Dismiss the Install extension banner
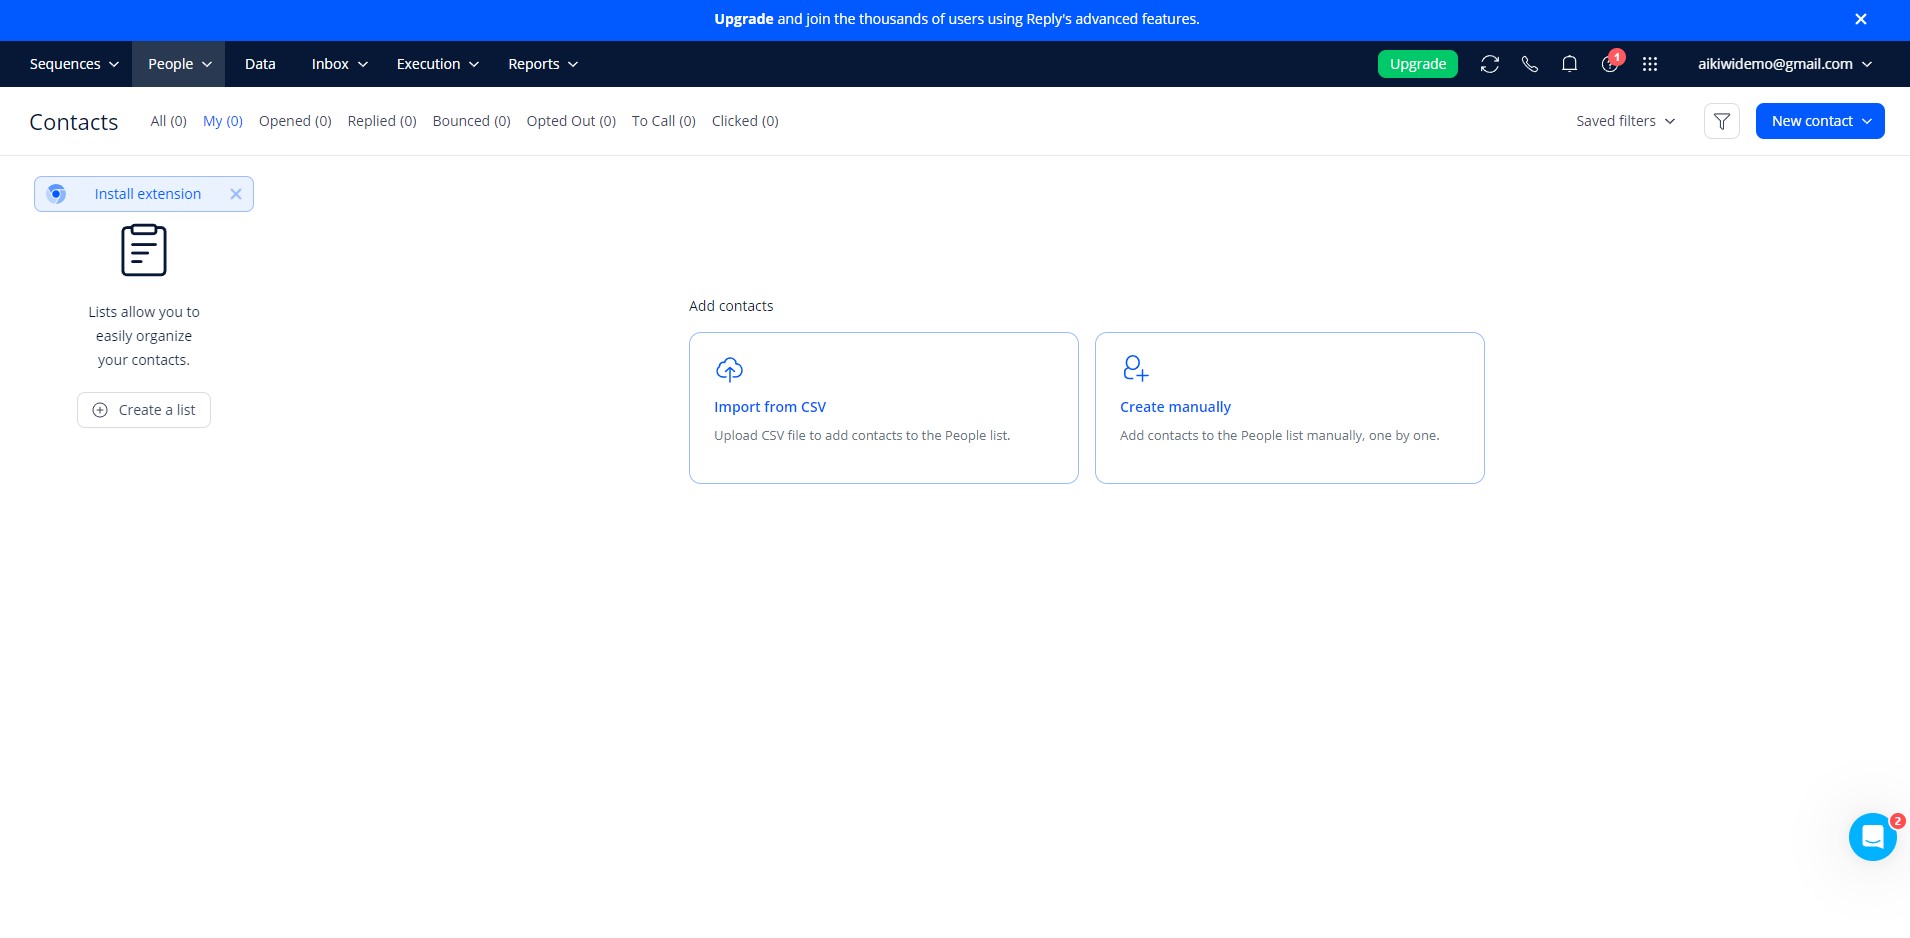The width and height of the screenshot is (1910, 938). click(x=236, y=194)
